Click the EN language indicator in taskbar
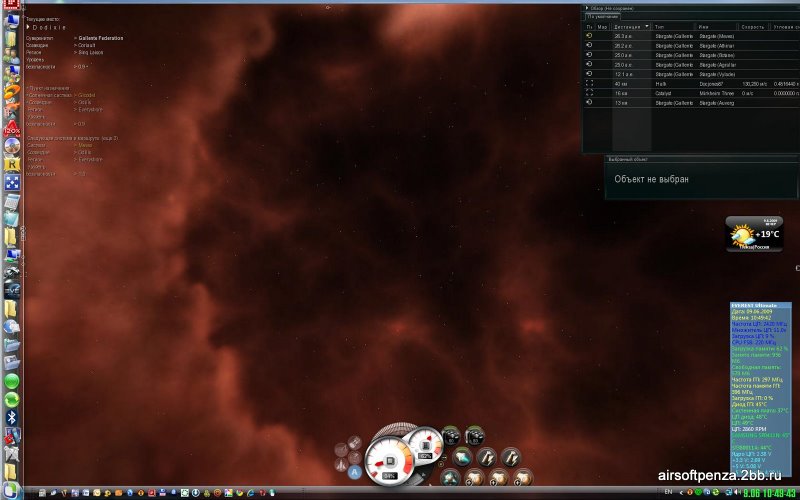The width and height of the screenshot is (800, 500). (x=668, y=492)
